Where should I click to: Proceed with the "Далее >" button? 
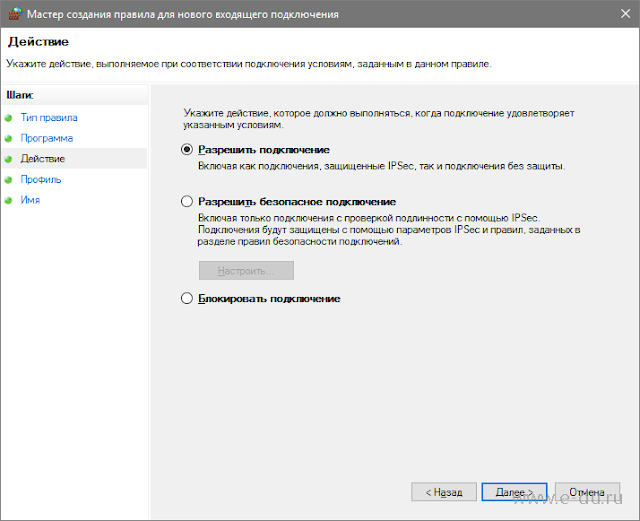pyautogui.click(x=514, y=492)
